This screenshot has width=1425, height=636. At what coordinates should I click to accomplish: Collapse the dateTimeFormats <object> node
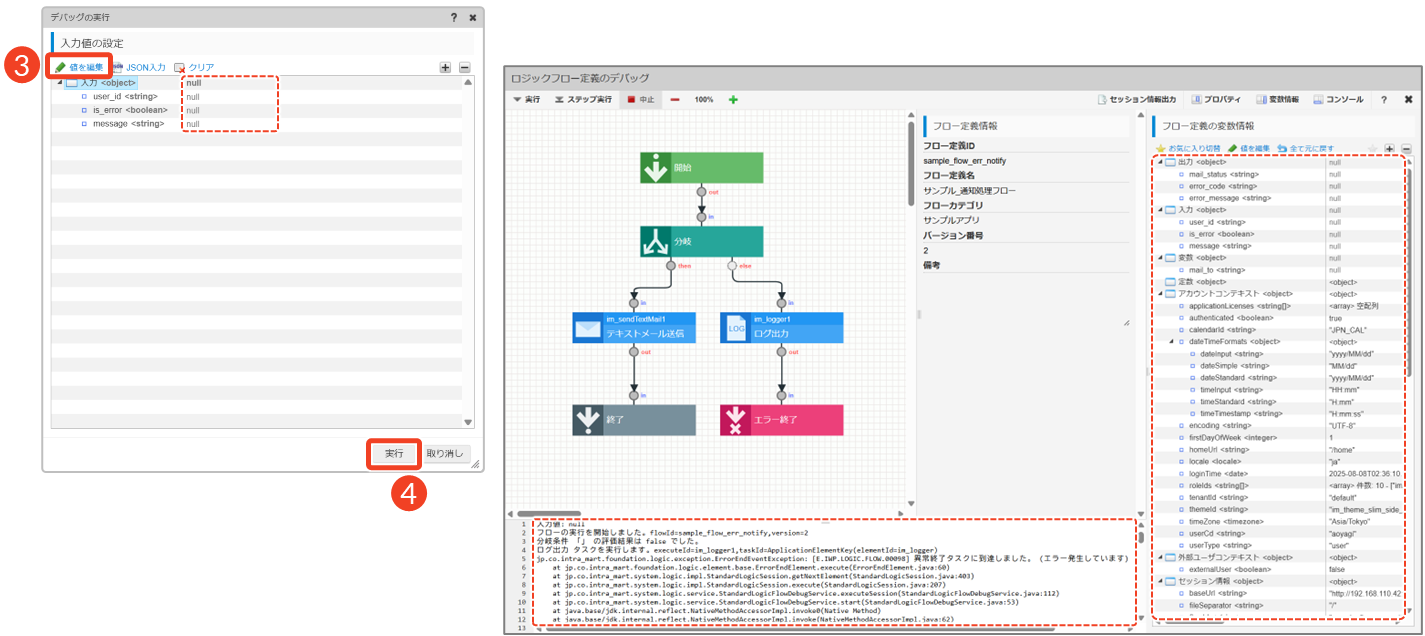(1171, 342)
